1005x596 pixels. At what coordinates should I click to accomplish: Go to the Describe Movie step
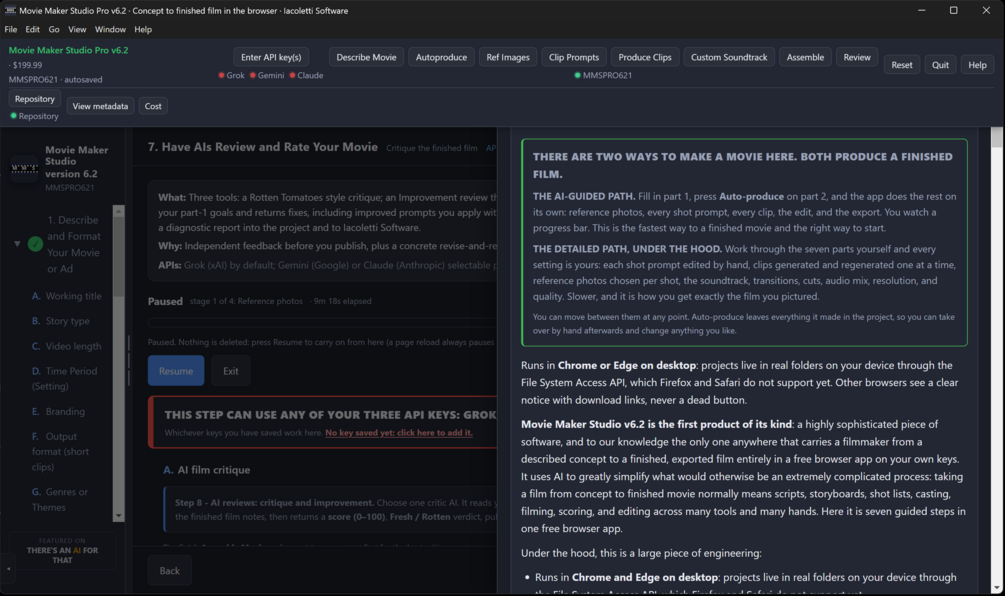click(367, 57)
